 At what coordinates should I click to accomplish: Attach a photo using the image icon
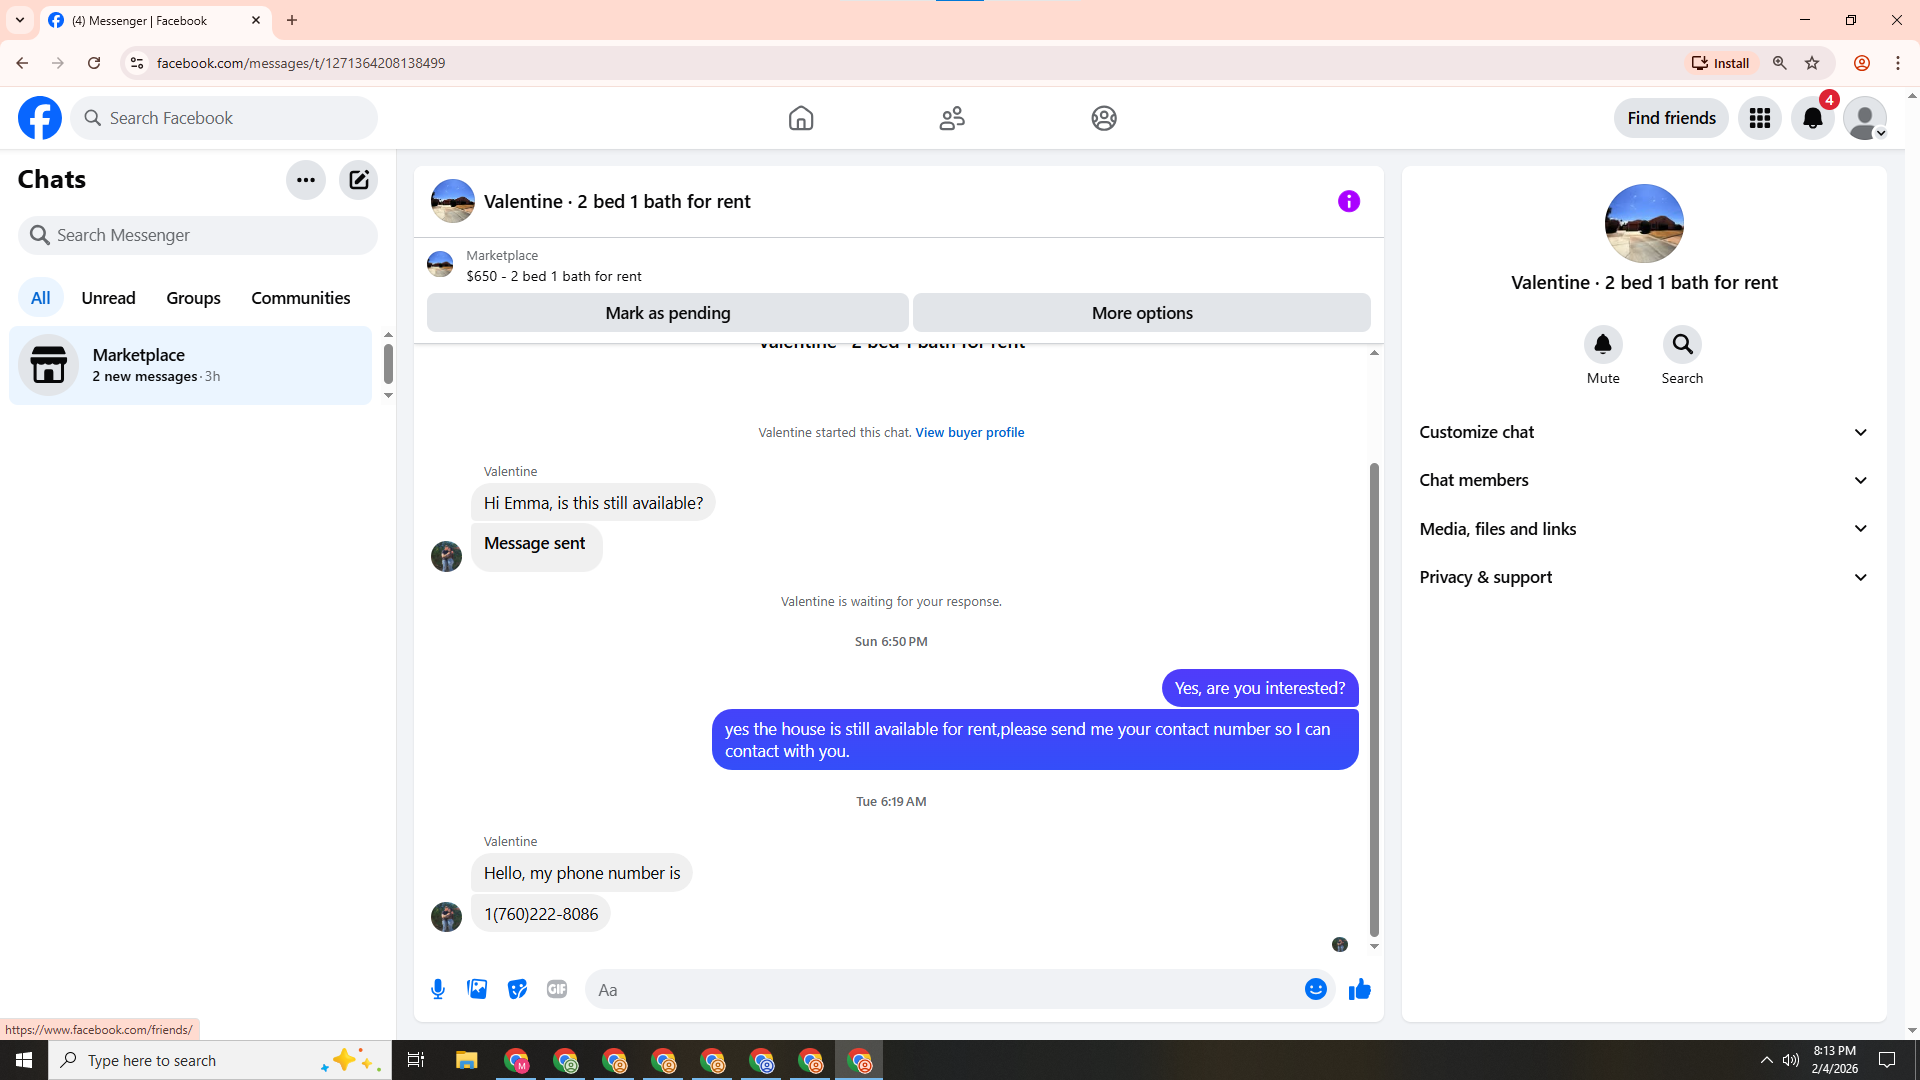pyautogui.click(x=477, y=989)
